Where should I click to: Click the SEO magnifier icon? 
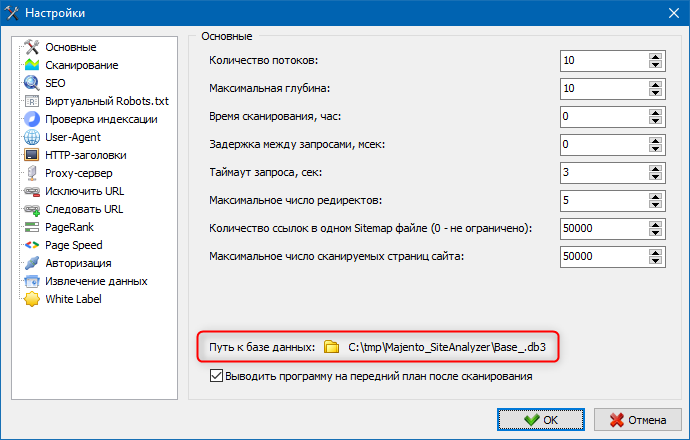coord(32,83)
